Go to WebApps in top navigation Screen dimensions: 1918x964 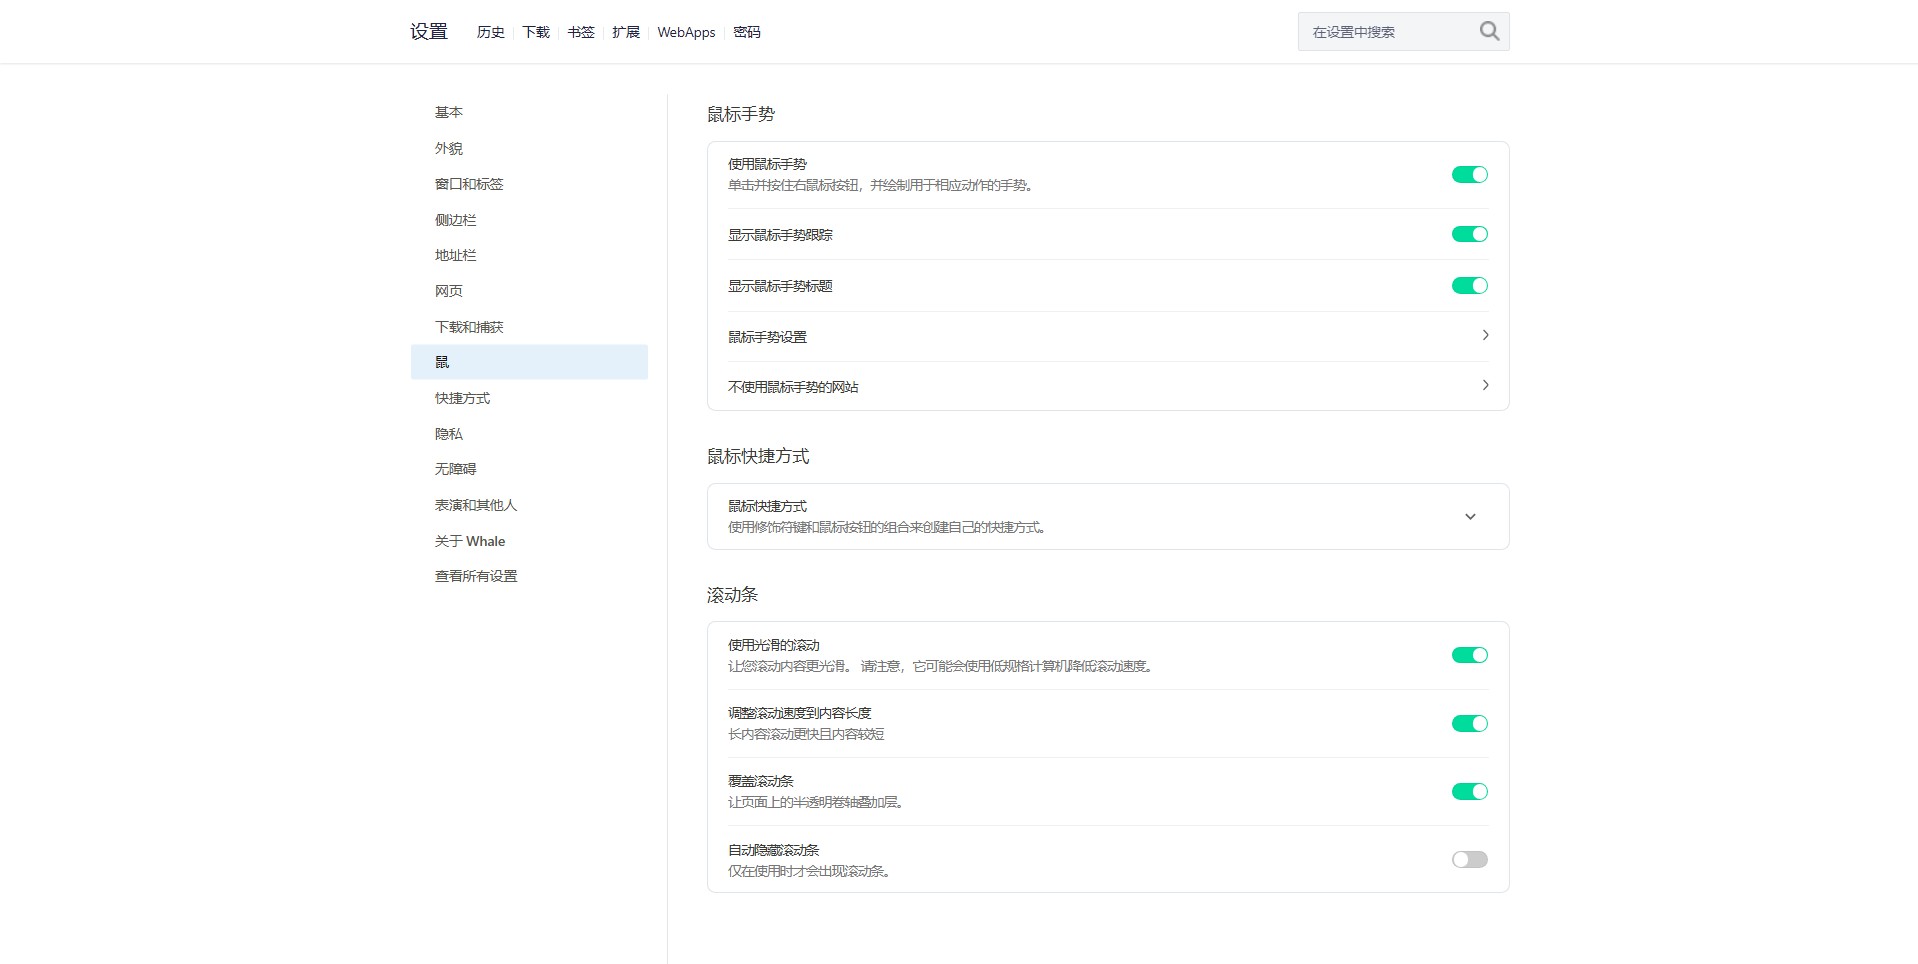coord(686,32)
